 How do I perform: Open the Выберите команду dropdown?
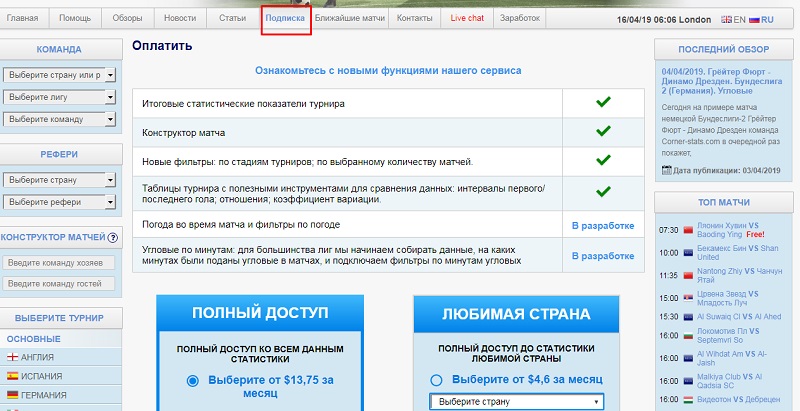[x=60, y=118]
